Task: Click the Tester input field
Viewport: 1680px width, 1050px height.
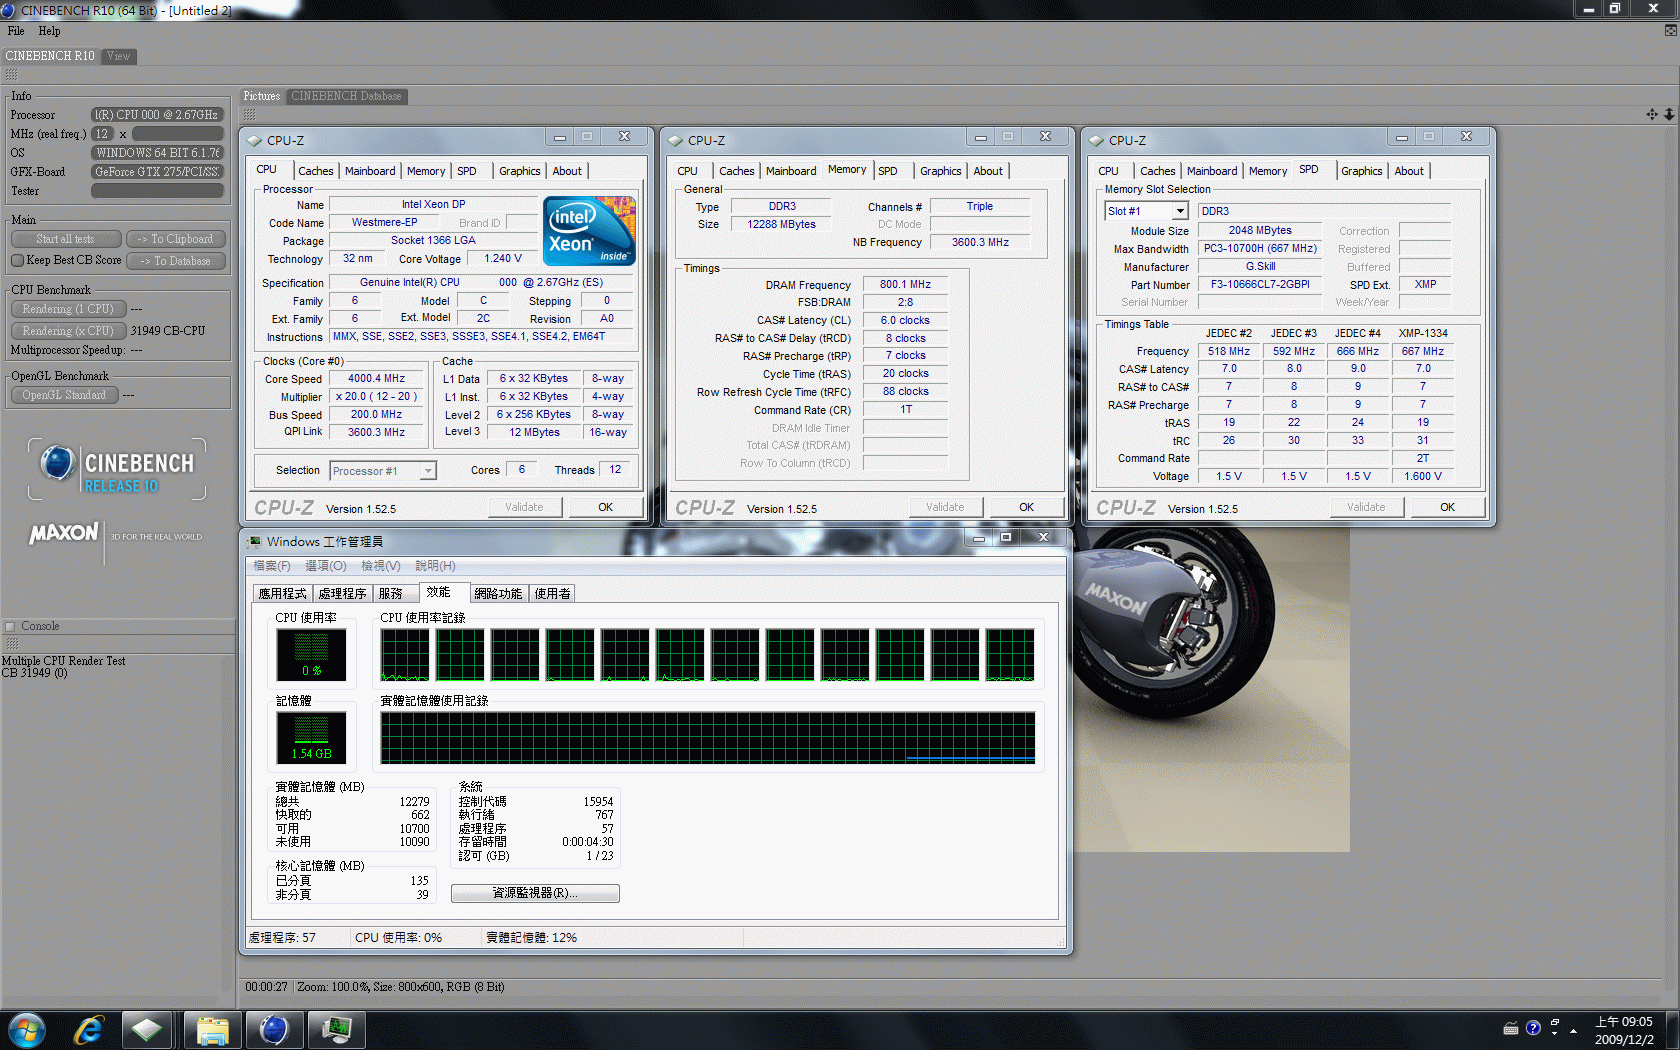Action: pyautogui.click(x=157, y=191)
